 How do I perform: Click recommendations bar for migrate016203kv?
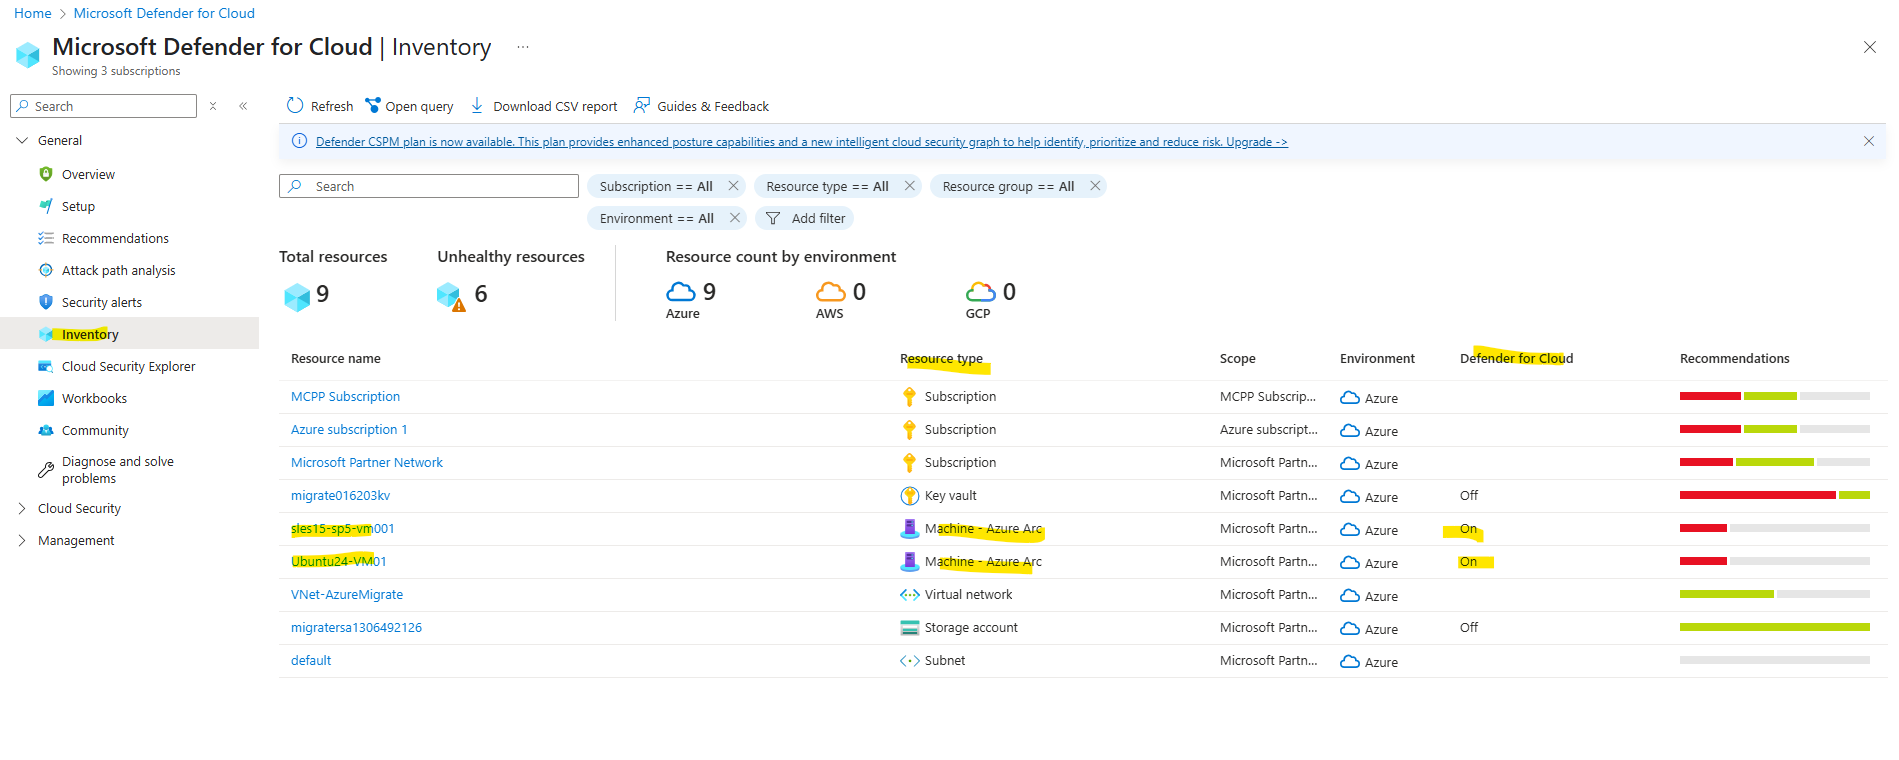pyautogui.click(x=1774, y=495)
